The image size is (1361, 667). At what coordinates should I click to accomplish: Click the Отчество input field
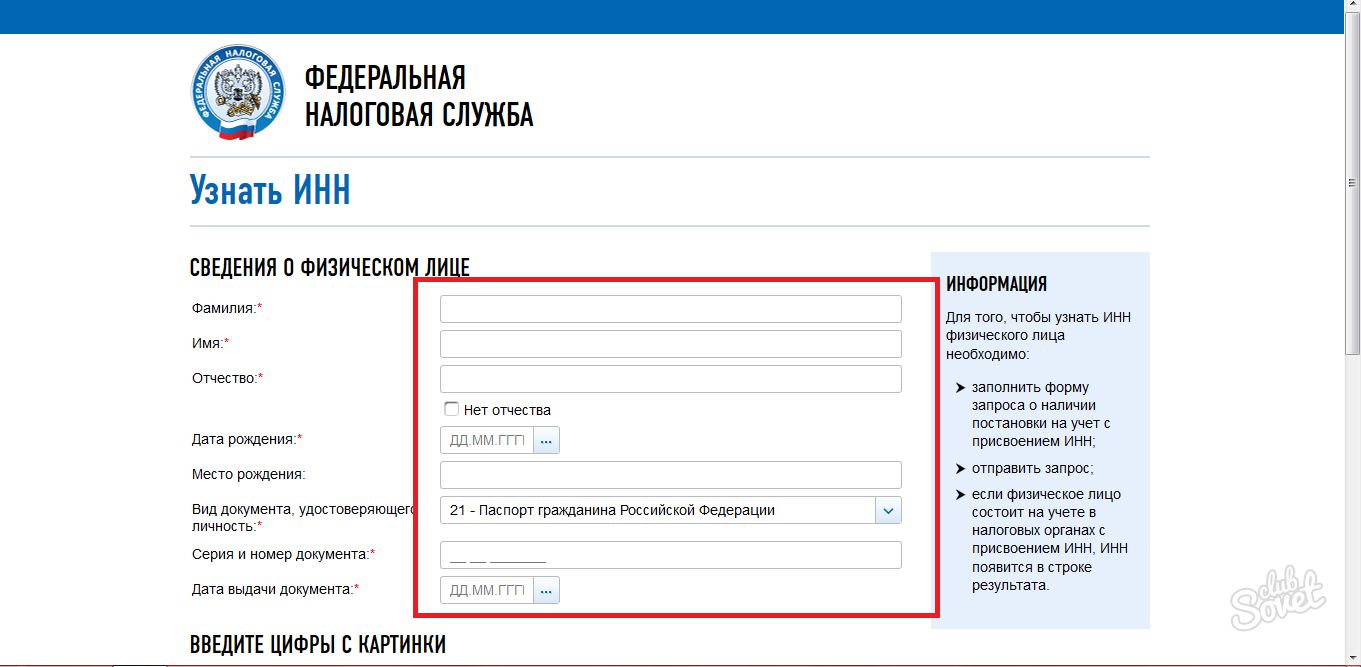(671, 379)
